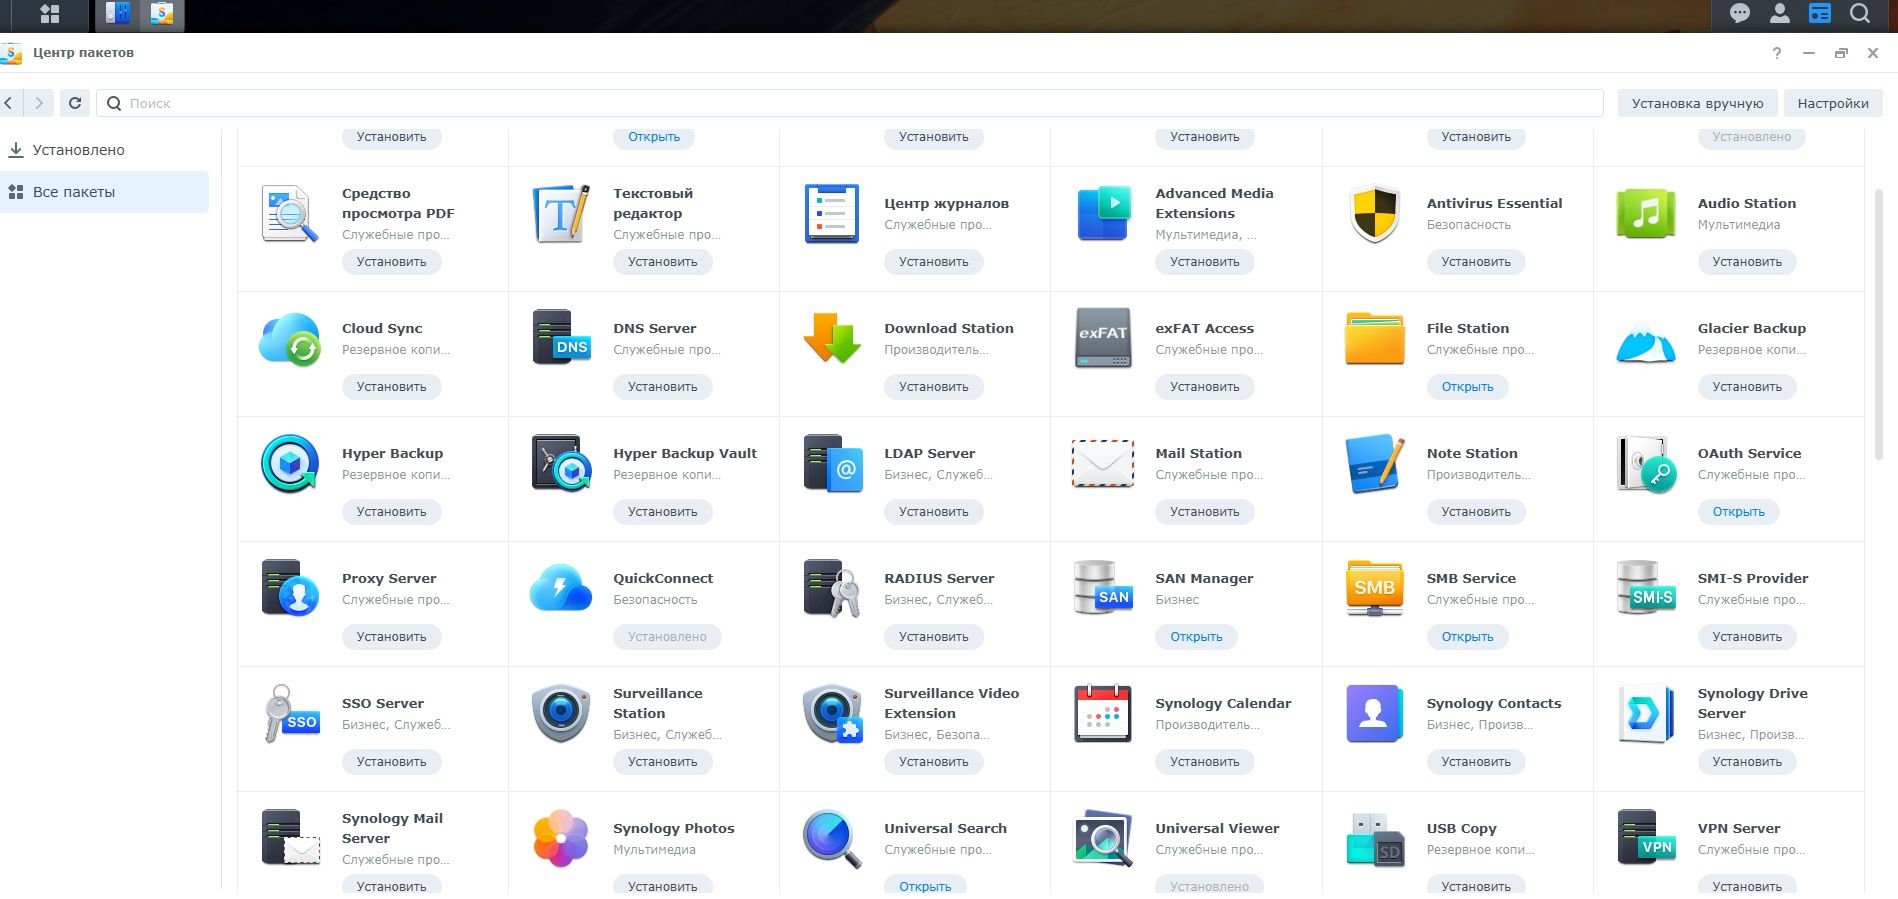Click the taskbar search magnifier icon

[x=1860, y=13]
